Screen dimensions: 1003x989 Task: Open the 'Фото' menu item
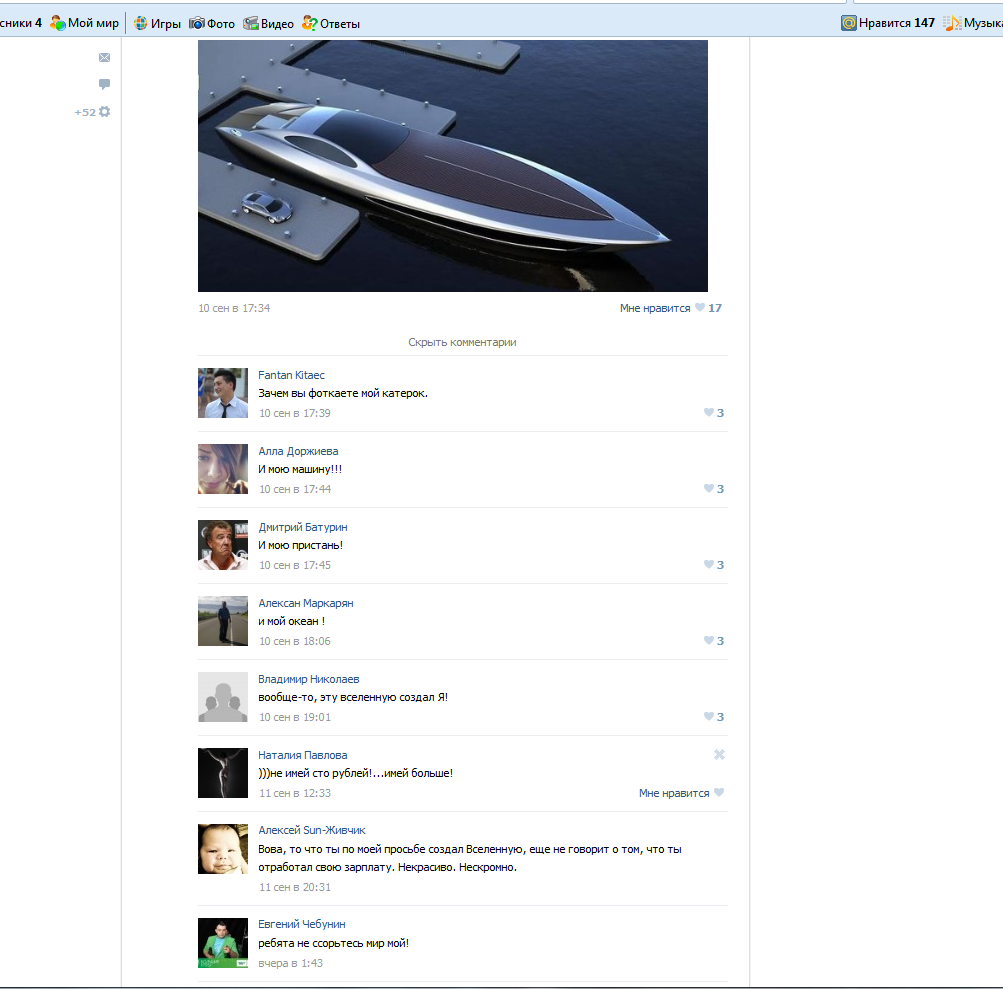coord(212,23)
